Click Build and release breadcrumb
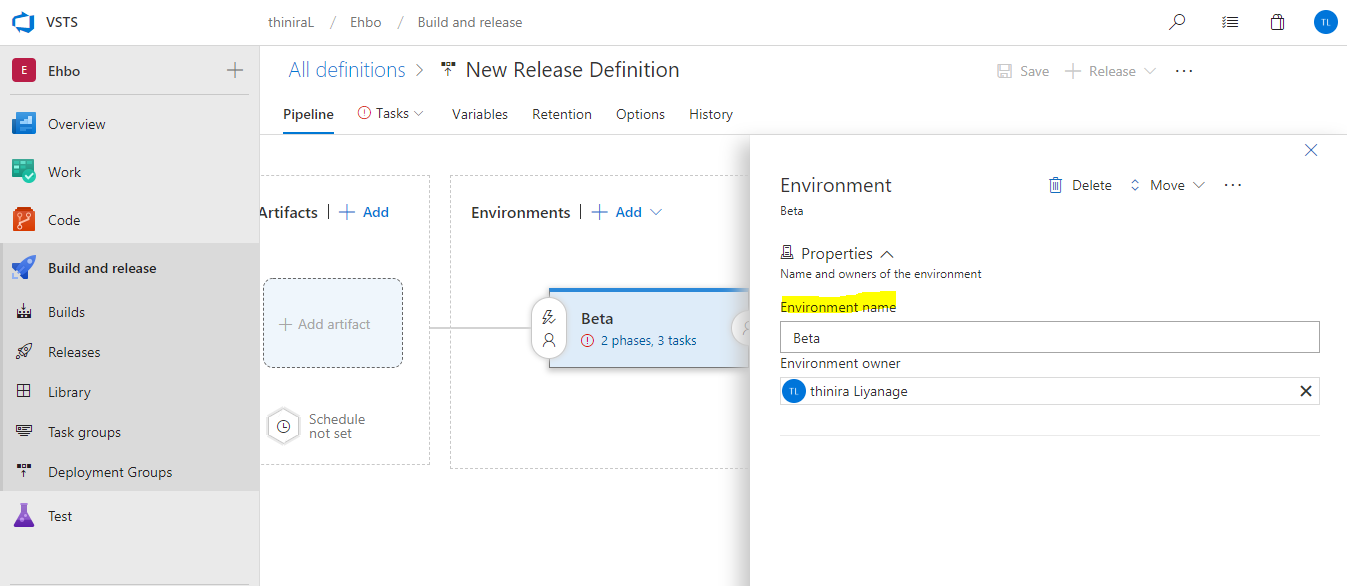The image size is (1347, 586). pyautogui.click(x=470, y=22)
